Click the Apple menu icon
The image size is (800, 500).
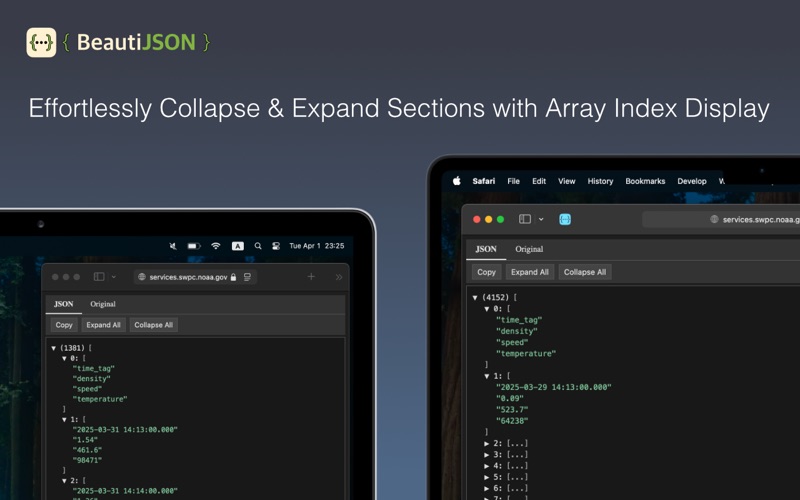[x=457, y=181]
